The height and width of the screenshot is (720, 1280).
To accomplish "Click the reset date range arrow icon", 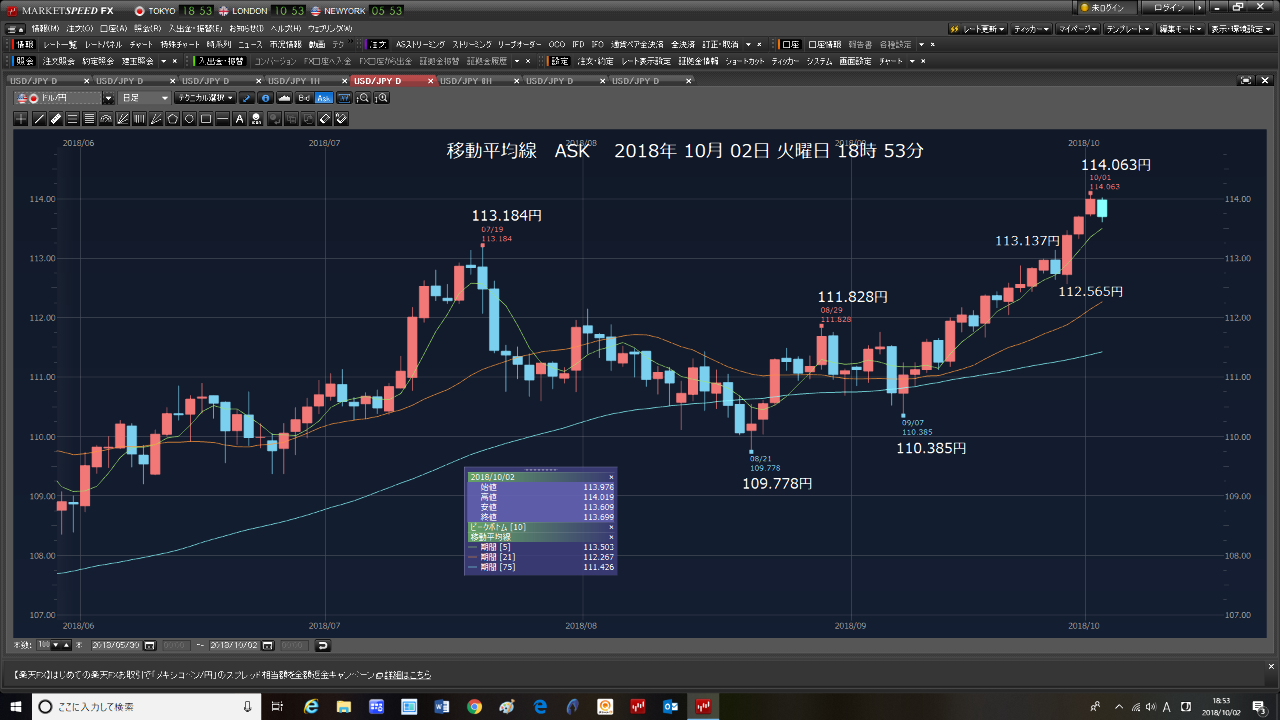I will click(x=323, y=645).
